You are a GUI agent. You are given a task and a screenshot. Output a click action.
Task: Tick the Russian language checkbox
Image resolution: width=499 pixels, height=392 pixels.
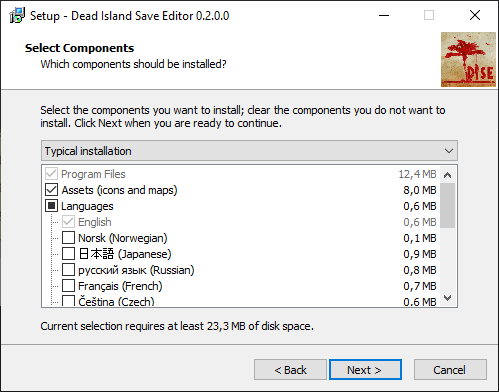68,270
